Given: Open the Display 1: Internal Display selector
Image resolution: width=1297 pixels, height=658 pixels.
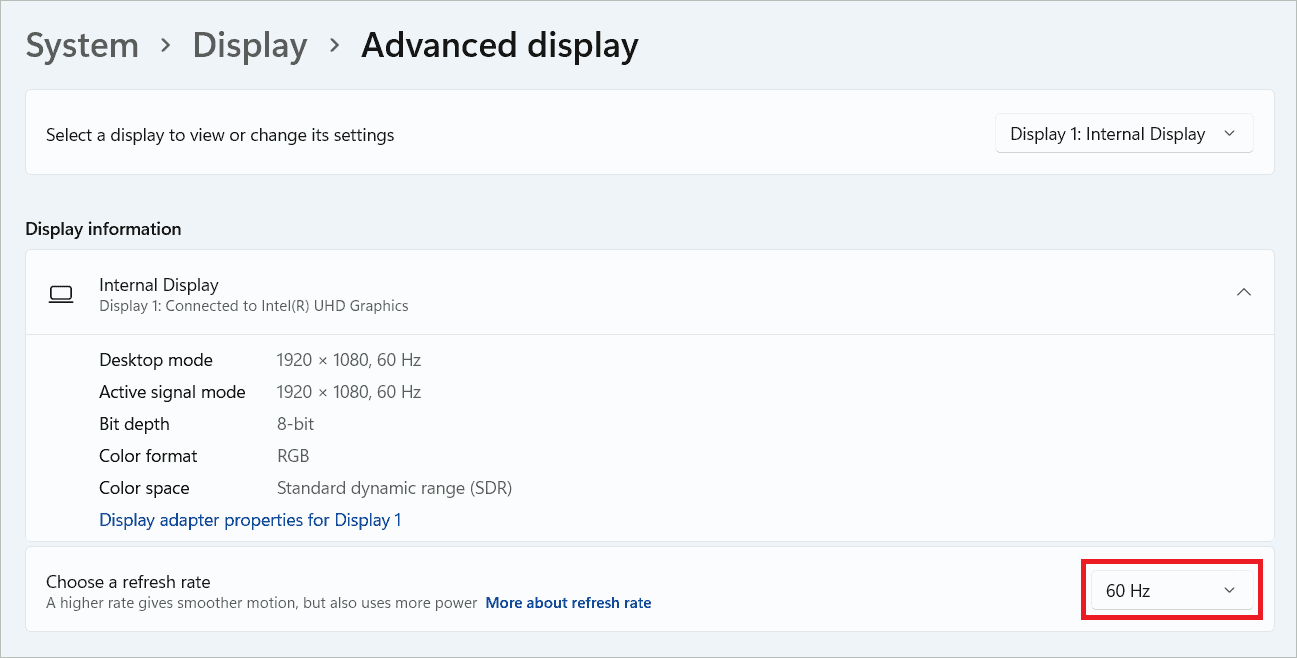Looking at the screenshot, I should click(x=1122, y=133).
